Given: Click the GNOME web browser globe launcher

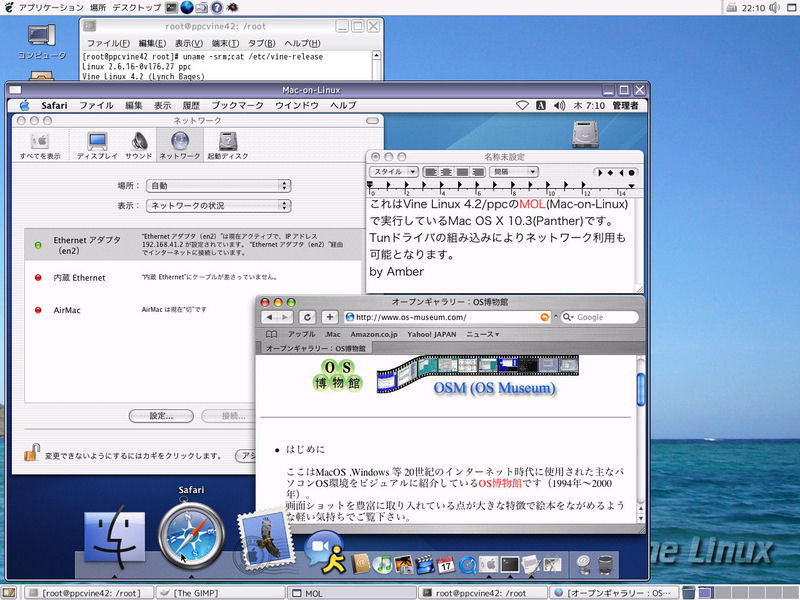Looking at the screenshot, I should tap(187, 7).
